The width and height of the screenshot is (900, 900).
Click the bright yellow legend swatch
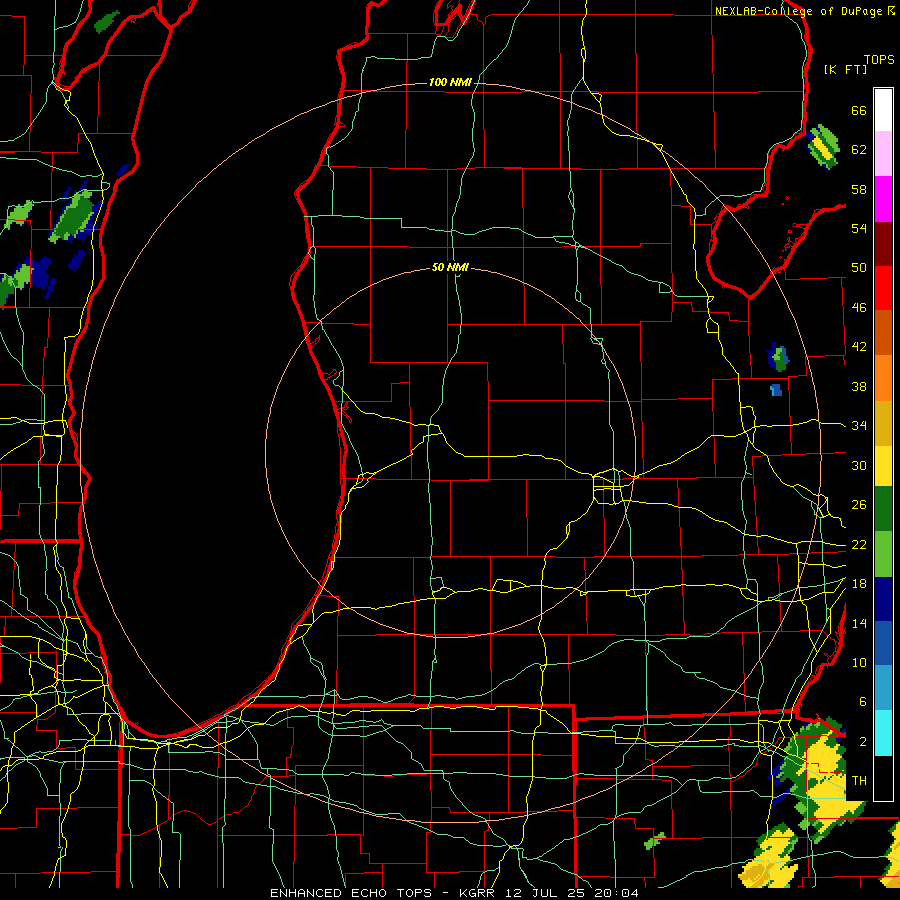(883, 465)
